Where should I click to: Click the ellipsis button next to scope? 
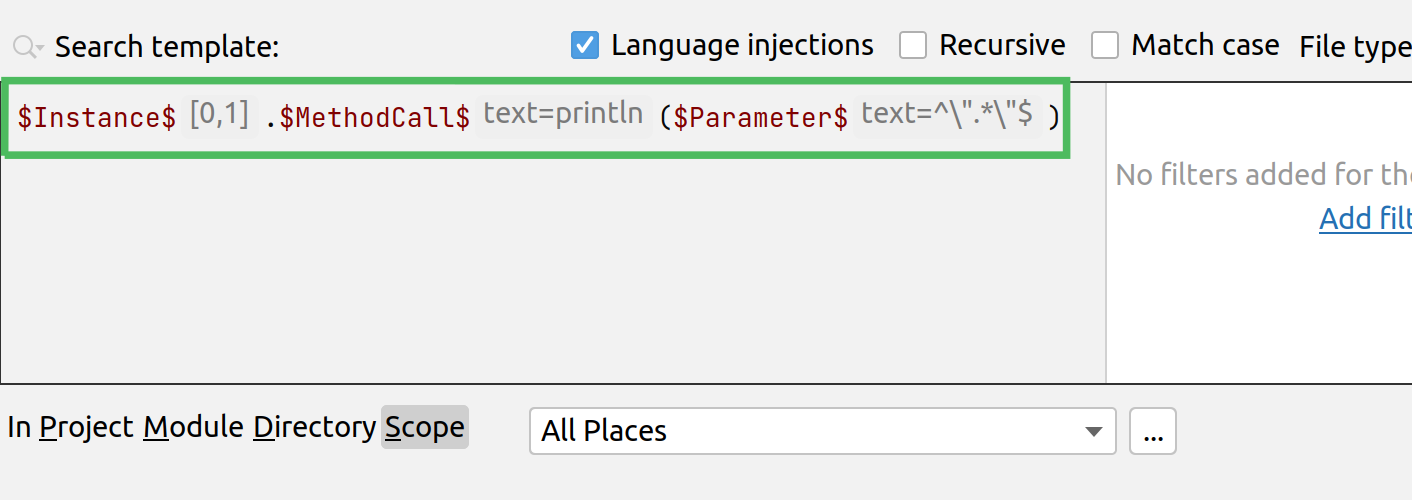point(1152,431)
